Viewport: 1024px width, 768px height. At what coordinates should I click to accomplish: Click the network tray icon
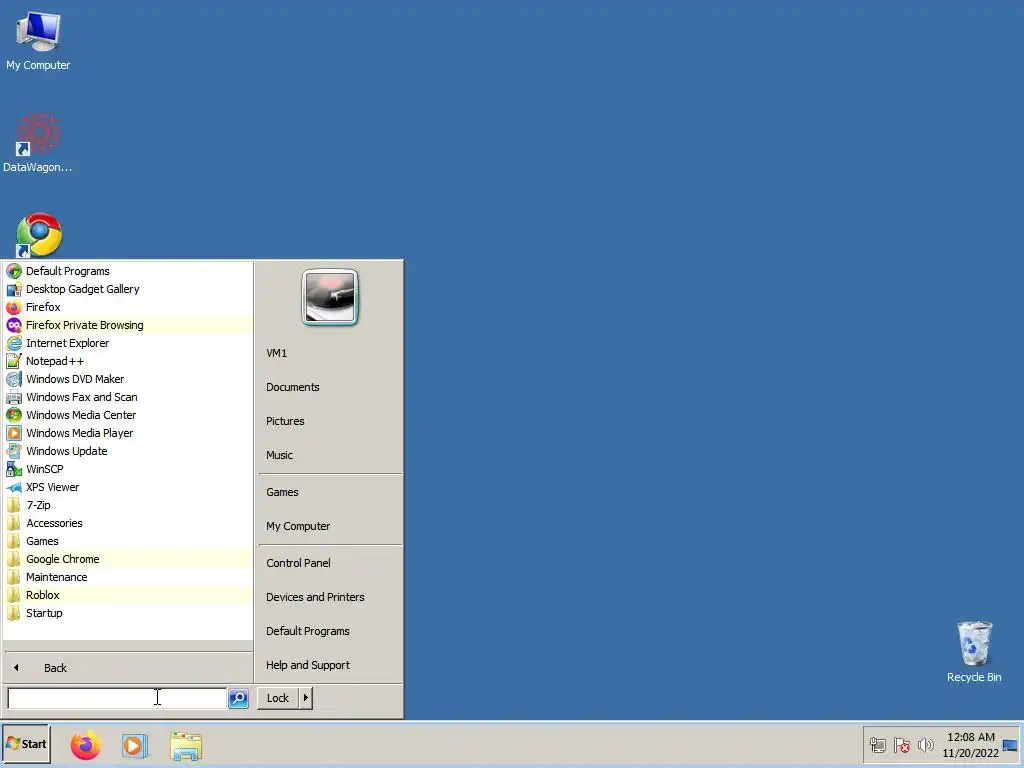click(x=878, y=744)
